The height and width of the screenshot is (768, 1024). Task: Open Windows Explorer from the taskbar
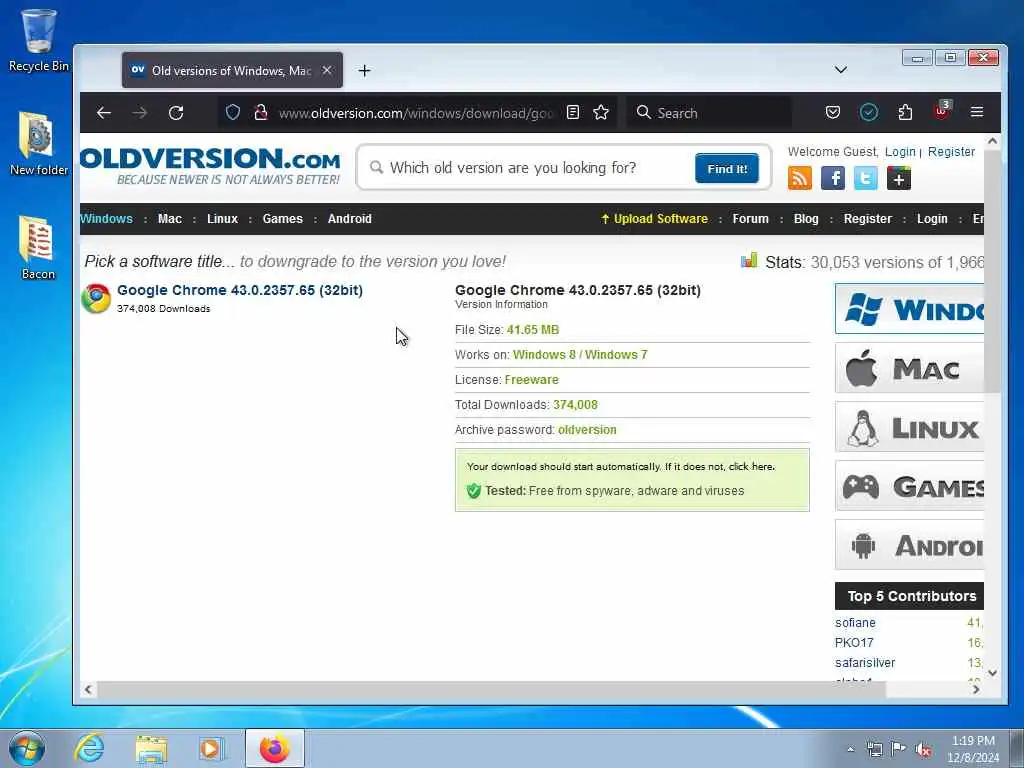coord(152,748)
